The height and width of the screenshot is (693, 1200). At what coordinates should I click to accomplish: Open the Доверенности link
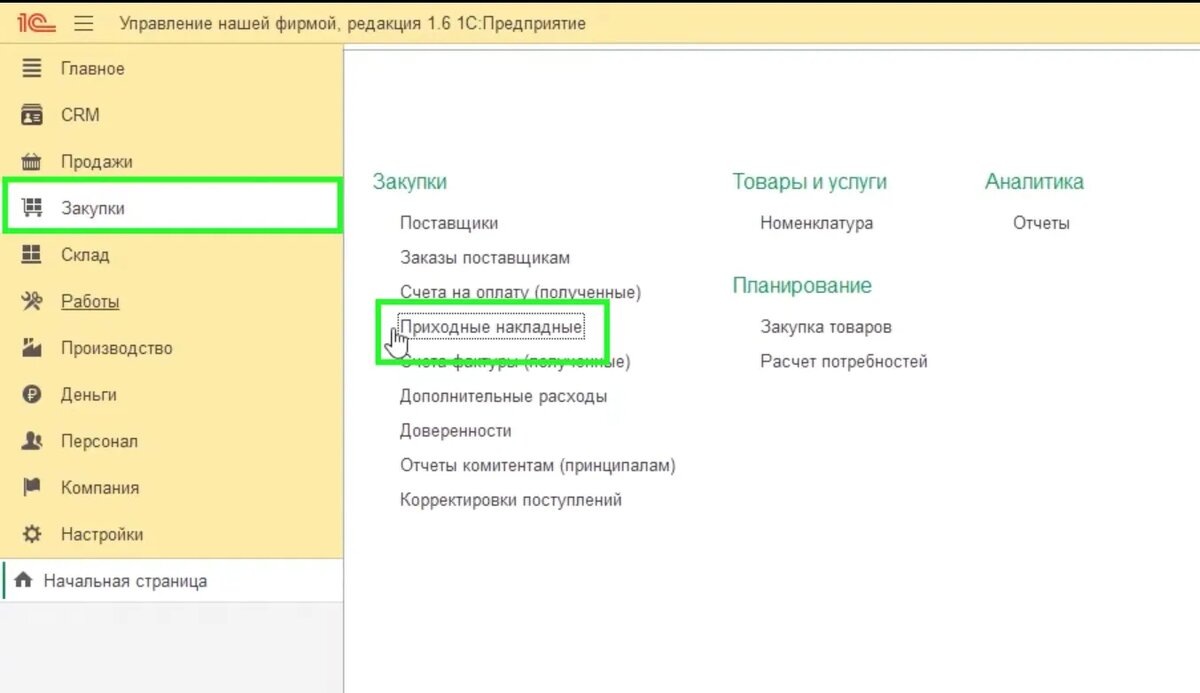pos(456,431)
